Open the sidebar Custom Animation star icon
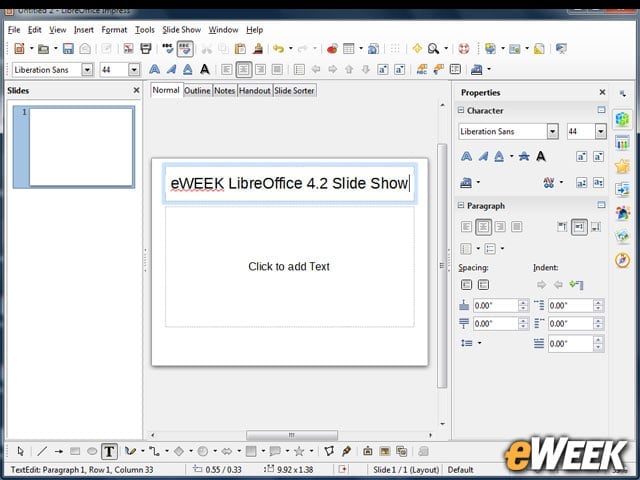Image resolution: width=640 pixels, height=480 pixels. coord(622,166)
